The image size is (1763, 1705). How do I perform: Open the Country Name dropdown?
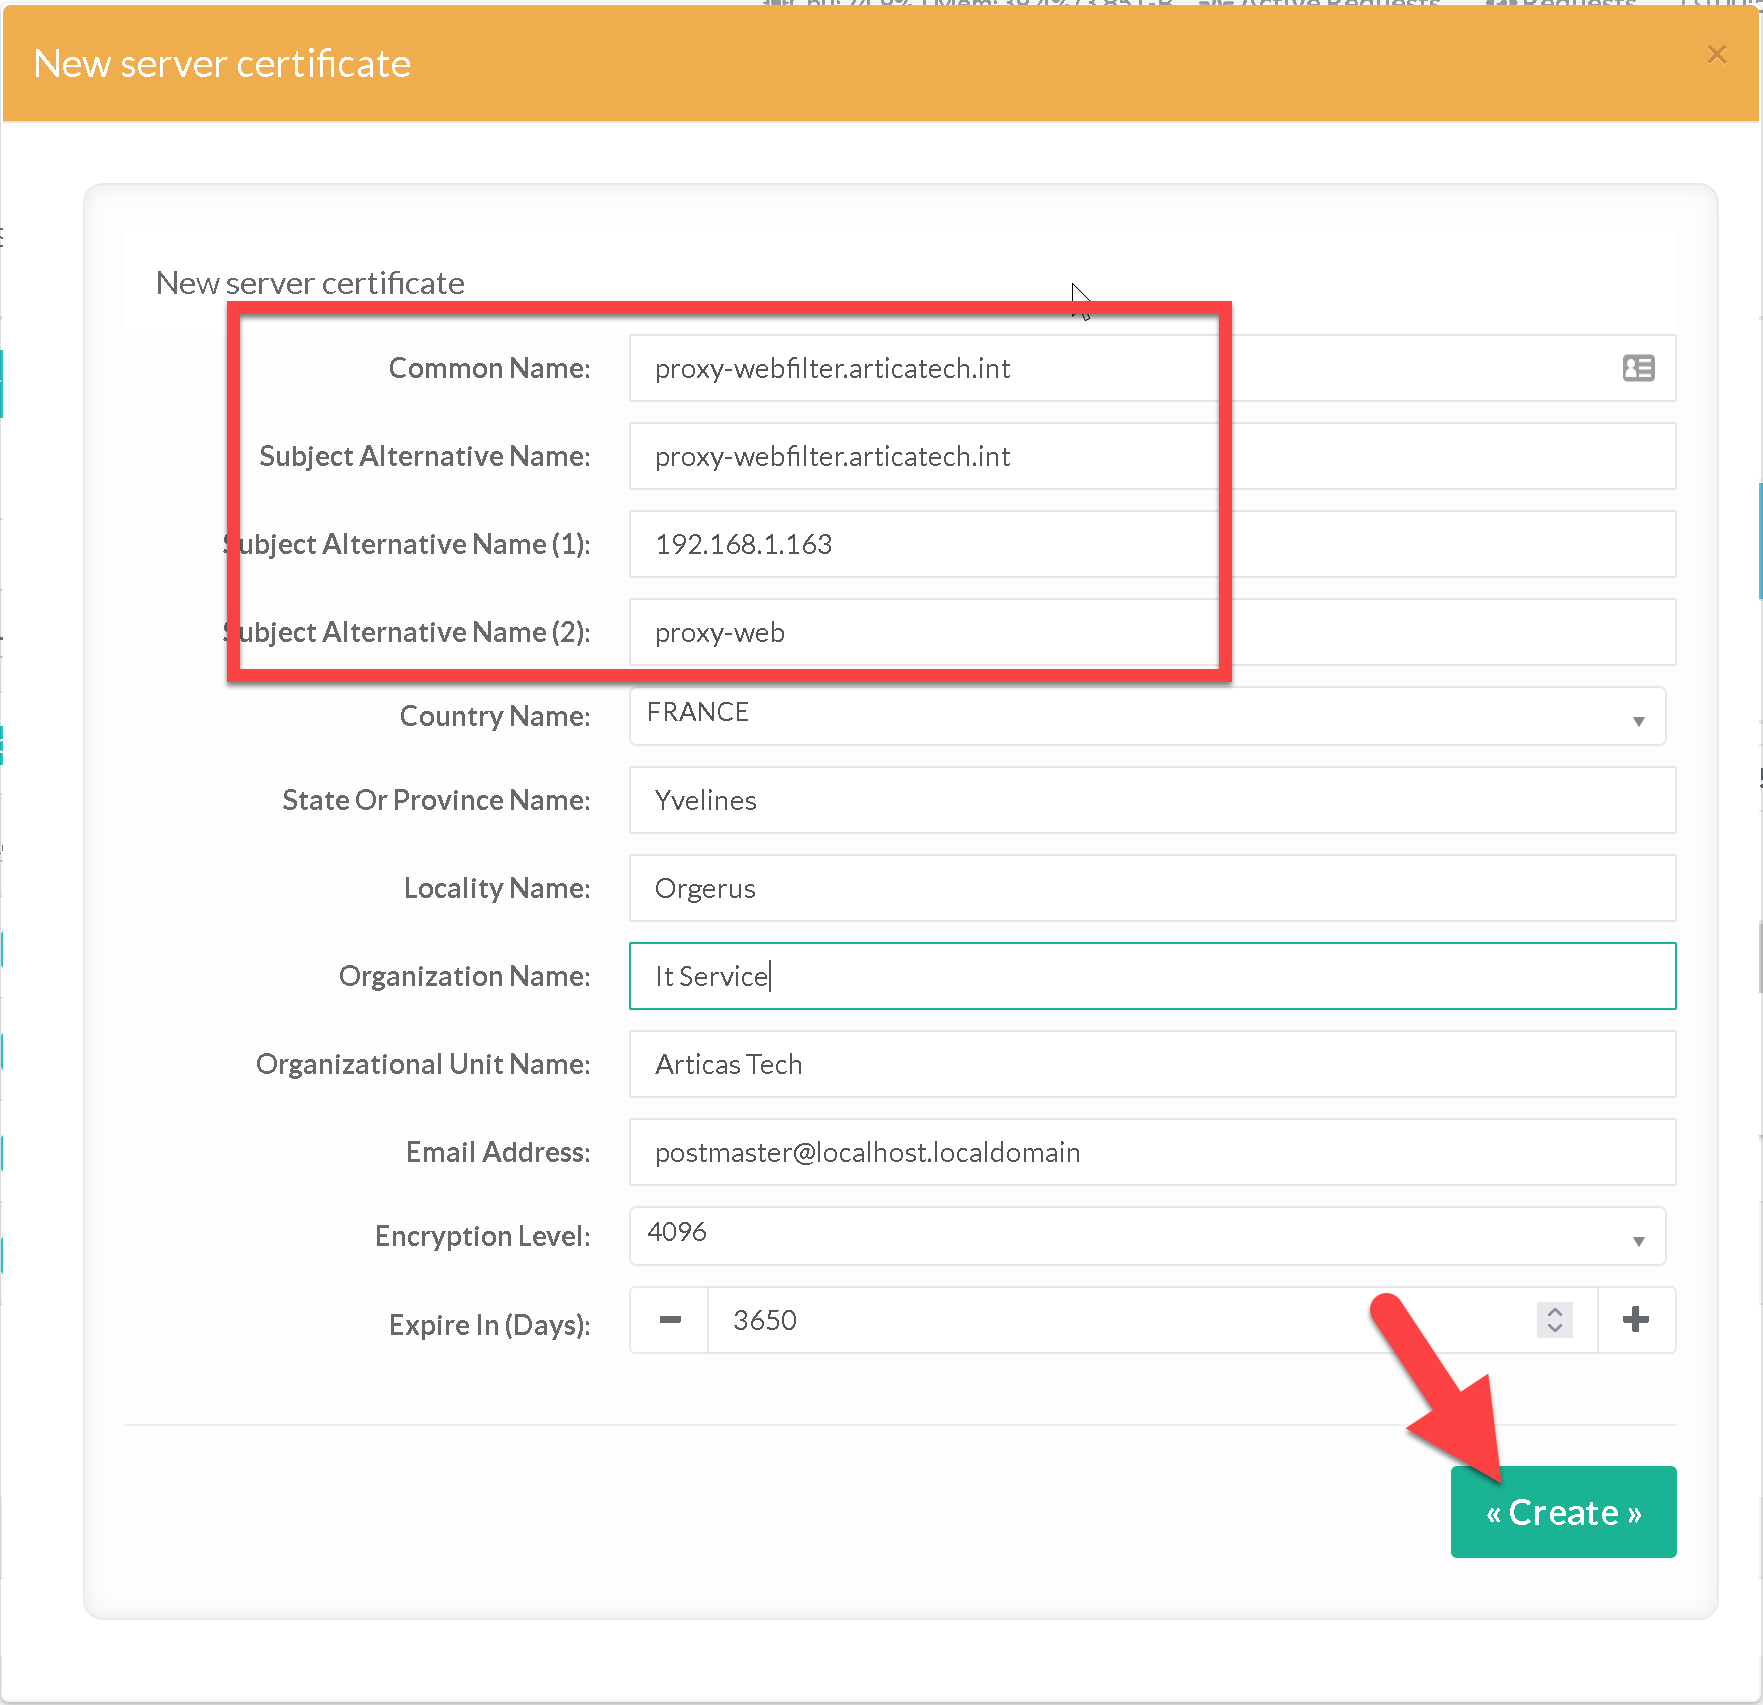coord(1146,715)
